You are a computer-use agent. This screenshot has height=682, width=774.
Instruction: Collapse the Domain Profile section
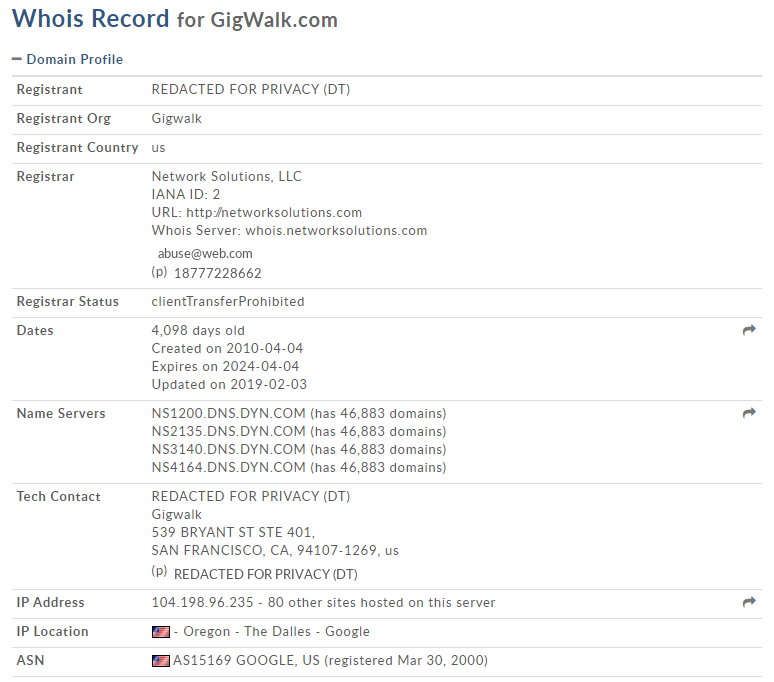click(x=68, y=59)
